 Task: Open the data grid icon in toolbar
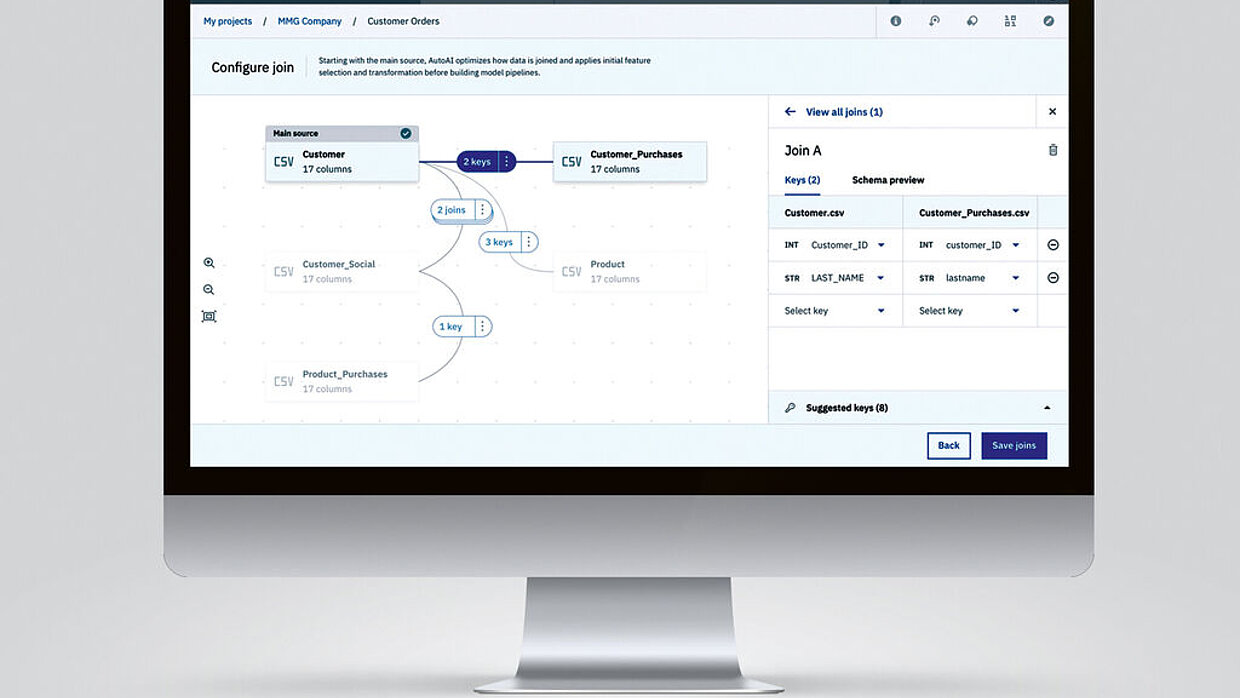click(1010, 21)
